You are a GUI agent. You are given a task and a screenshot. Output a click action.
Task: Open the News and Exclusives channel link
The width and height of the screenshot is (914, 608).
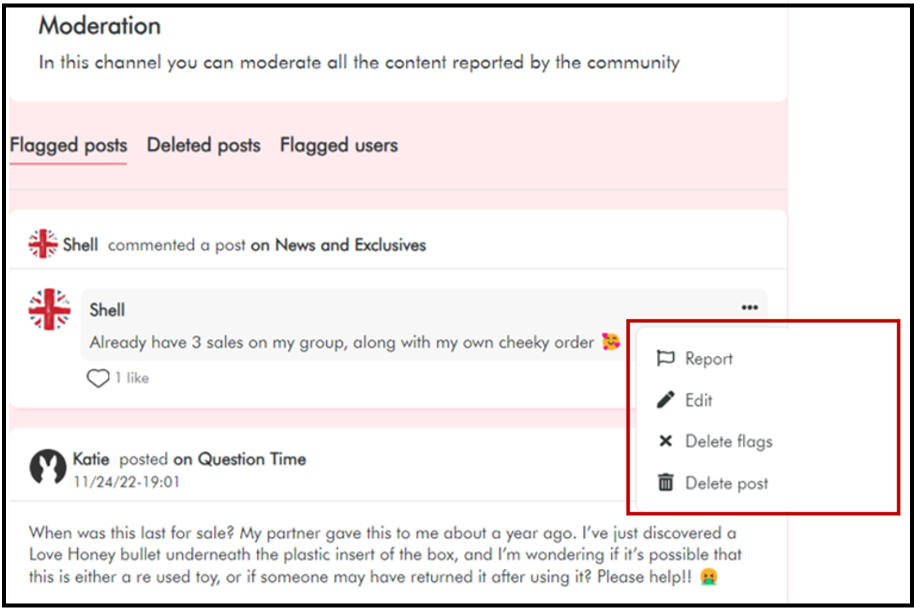(350, 244)
